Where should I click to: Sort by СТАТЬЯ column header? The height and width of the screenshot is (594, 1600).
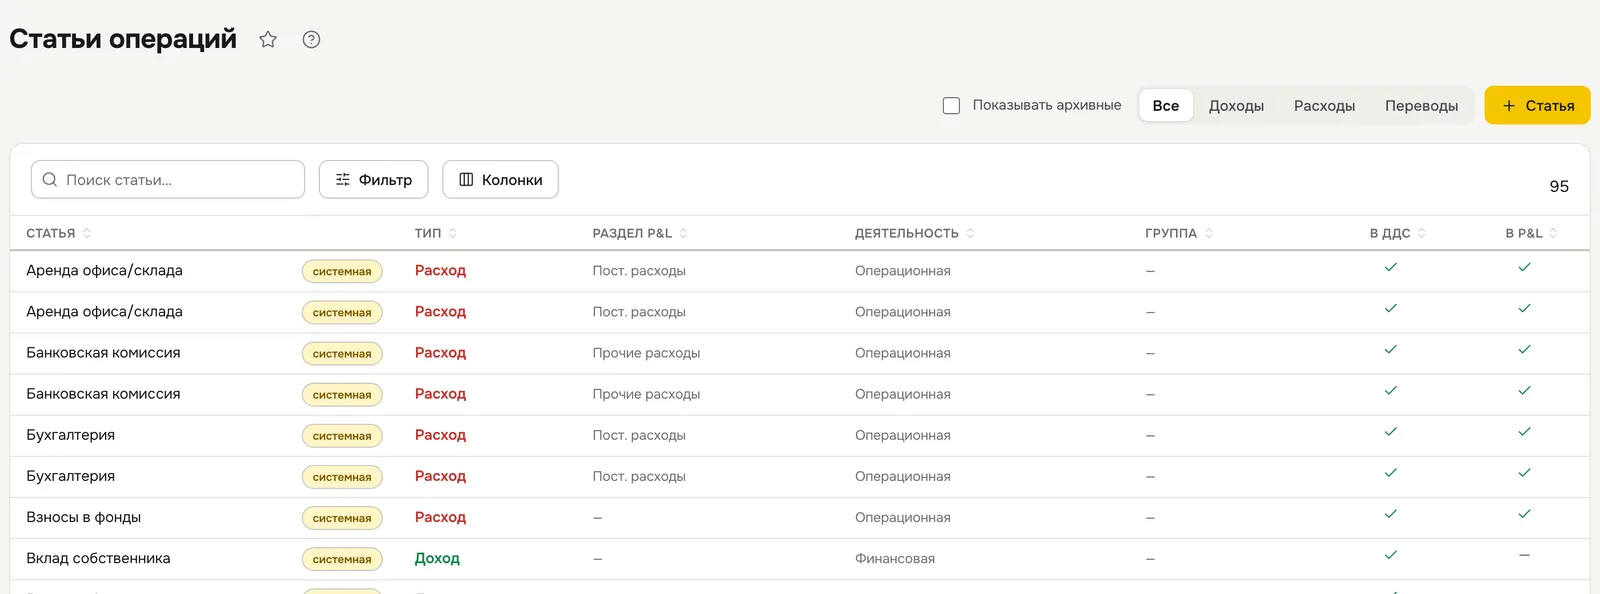coord(58,233)
